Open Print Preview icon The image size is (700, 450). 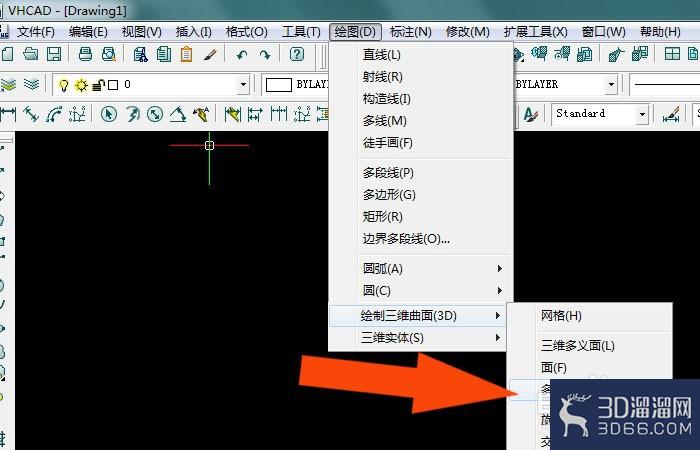[x=108, y=54]
